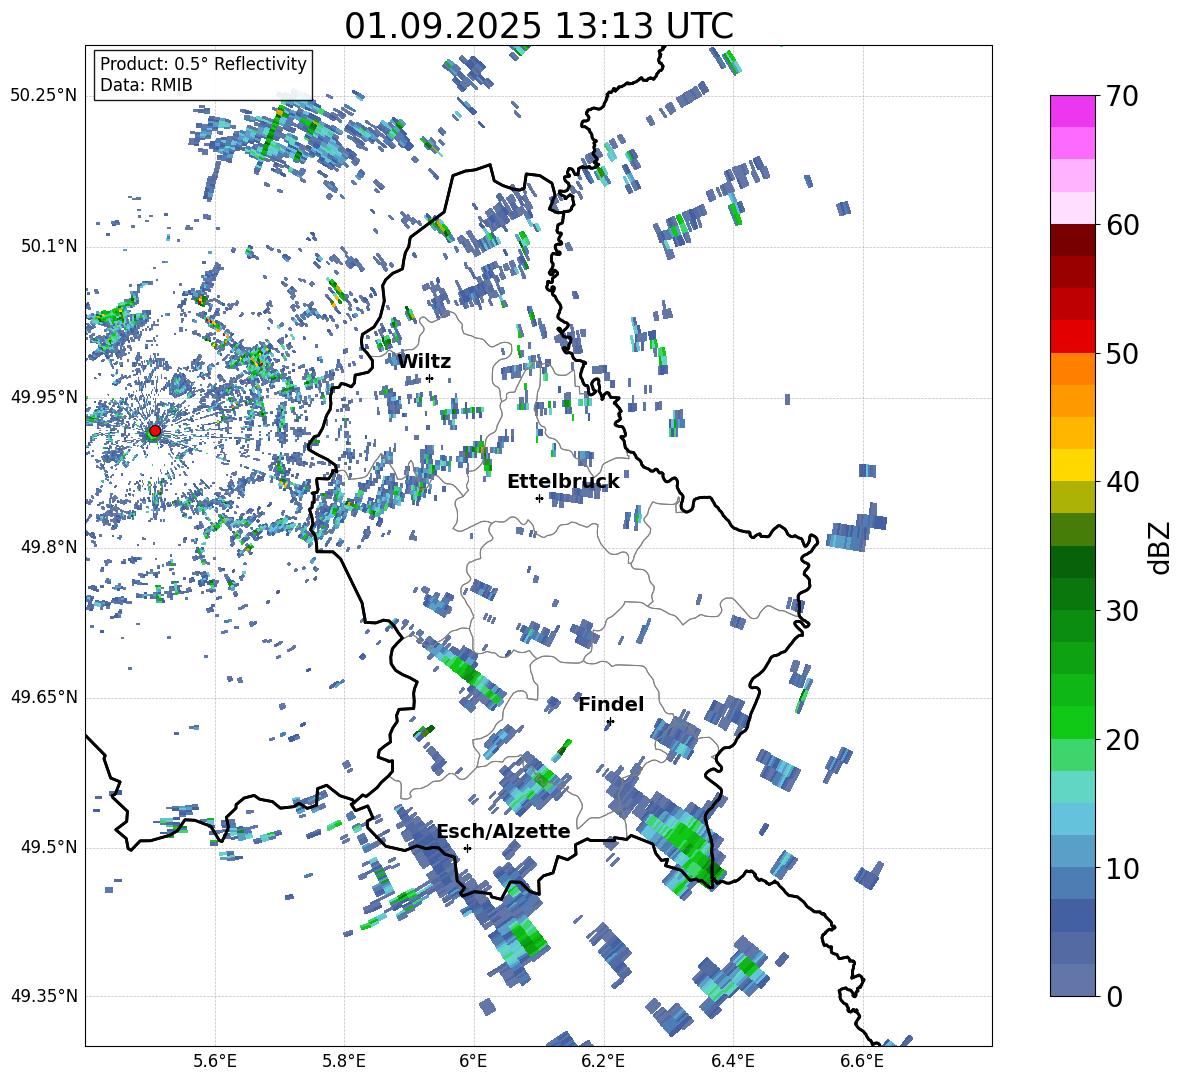Viewport: 1184px width, 1081px height.
Task: Click the Ettelbruck city label
Action: point(563,482)
